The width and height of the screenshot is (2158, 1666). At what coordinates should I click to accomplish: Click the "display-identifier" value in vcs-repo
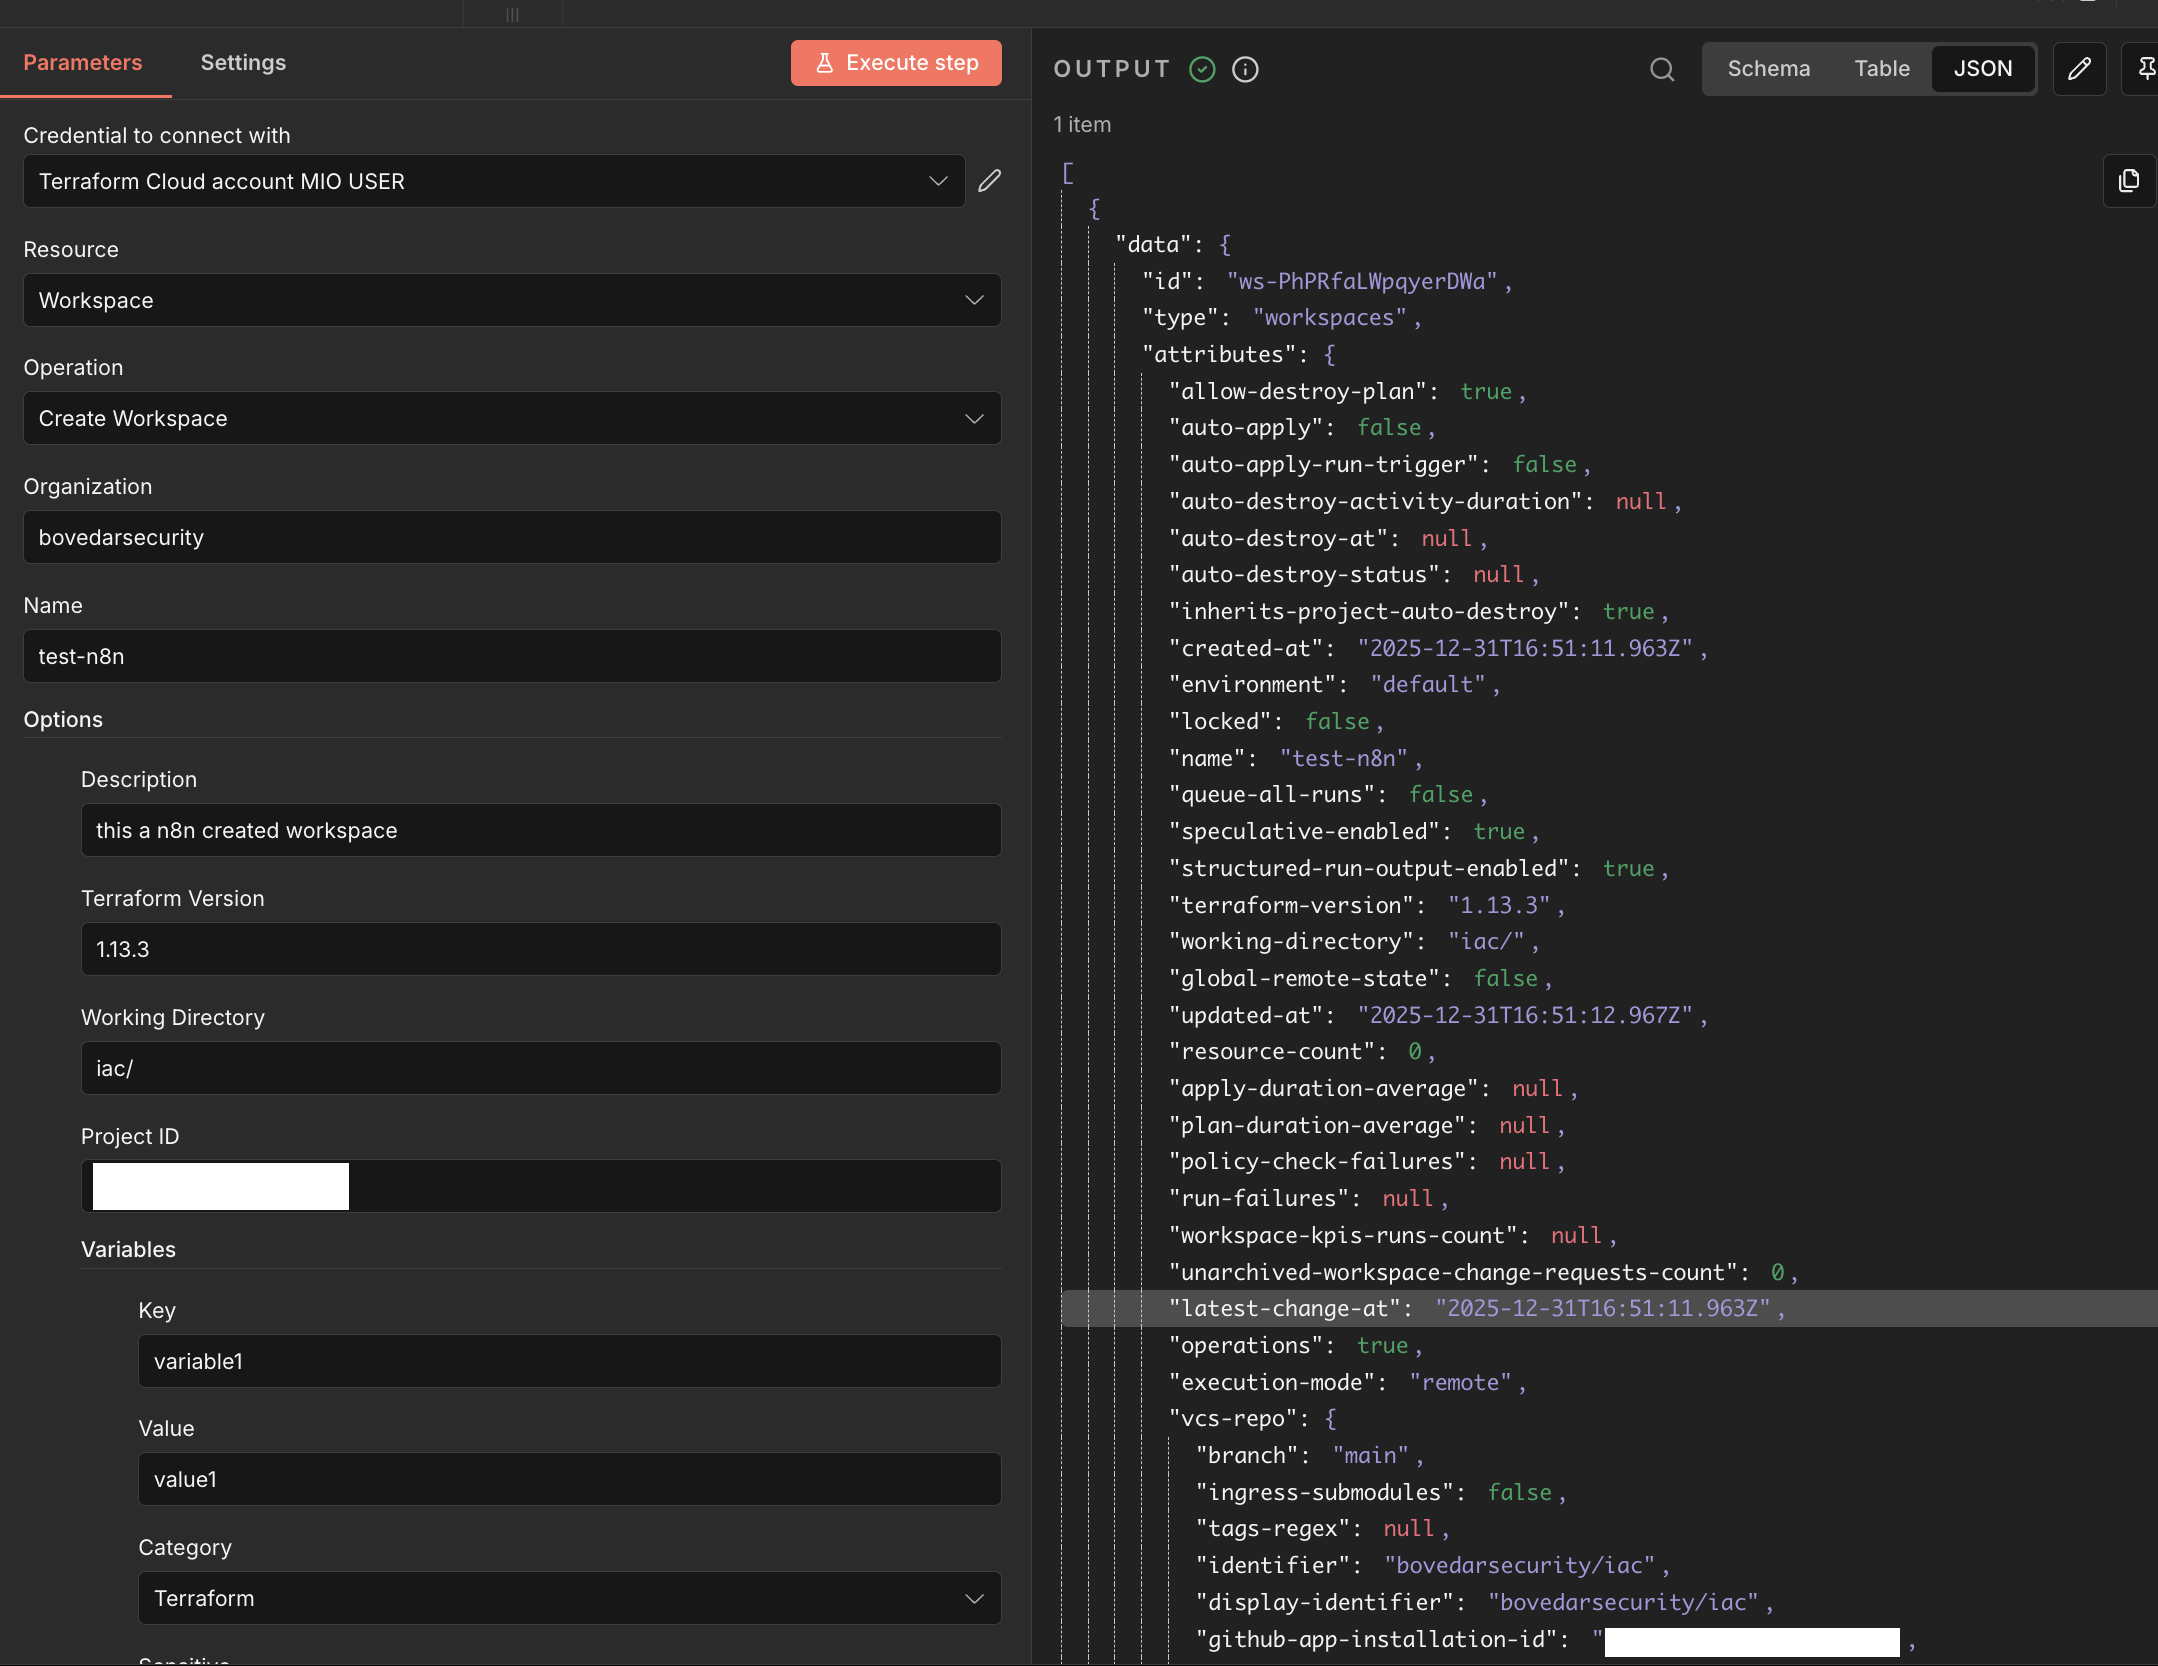[x=1623, y=1602]
